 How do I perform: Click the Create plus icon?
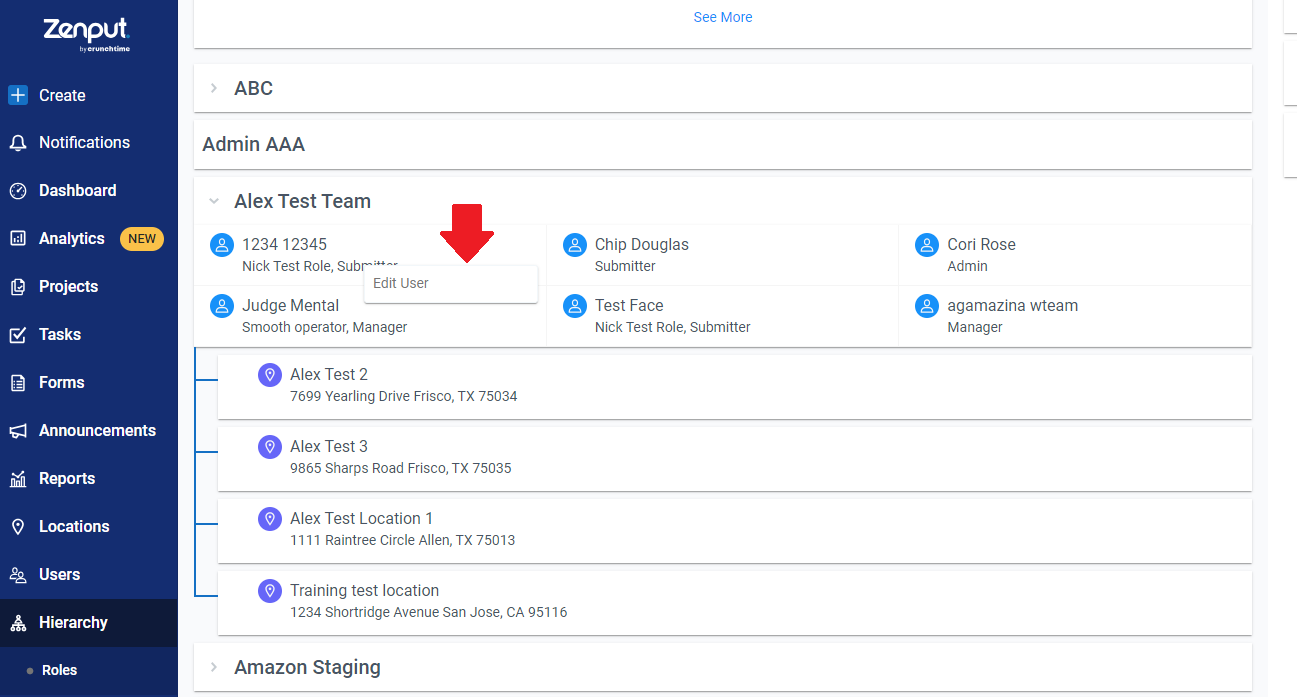18,95
